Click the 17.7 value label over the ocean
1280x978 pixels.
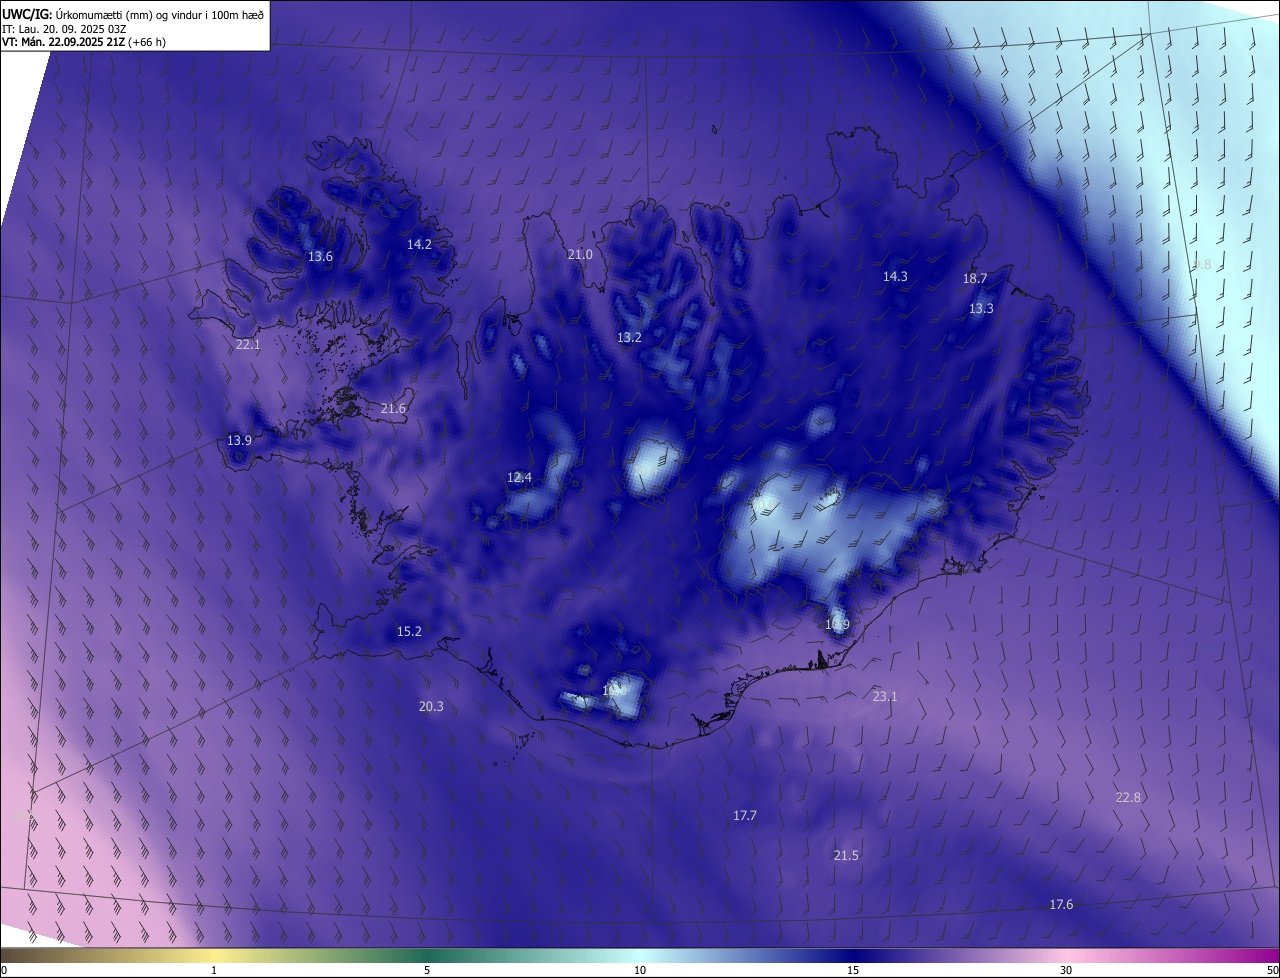(x=745, y=816)
